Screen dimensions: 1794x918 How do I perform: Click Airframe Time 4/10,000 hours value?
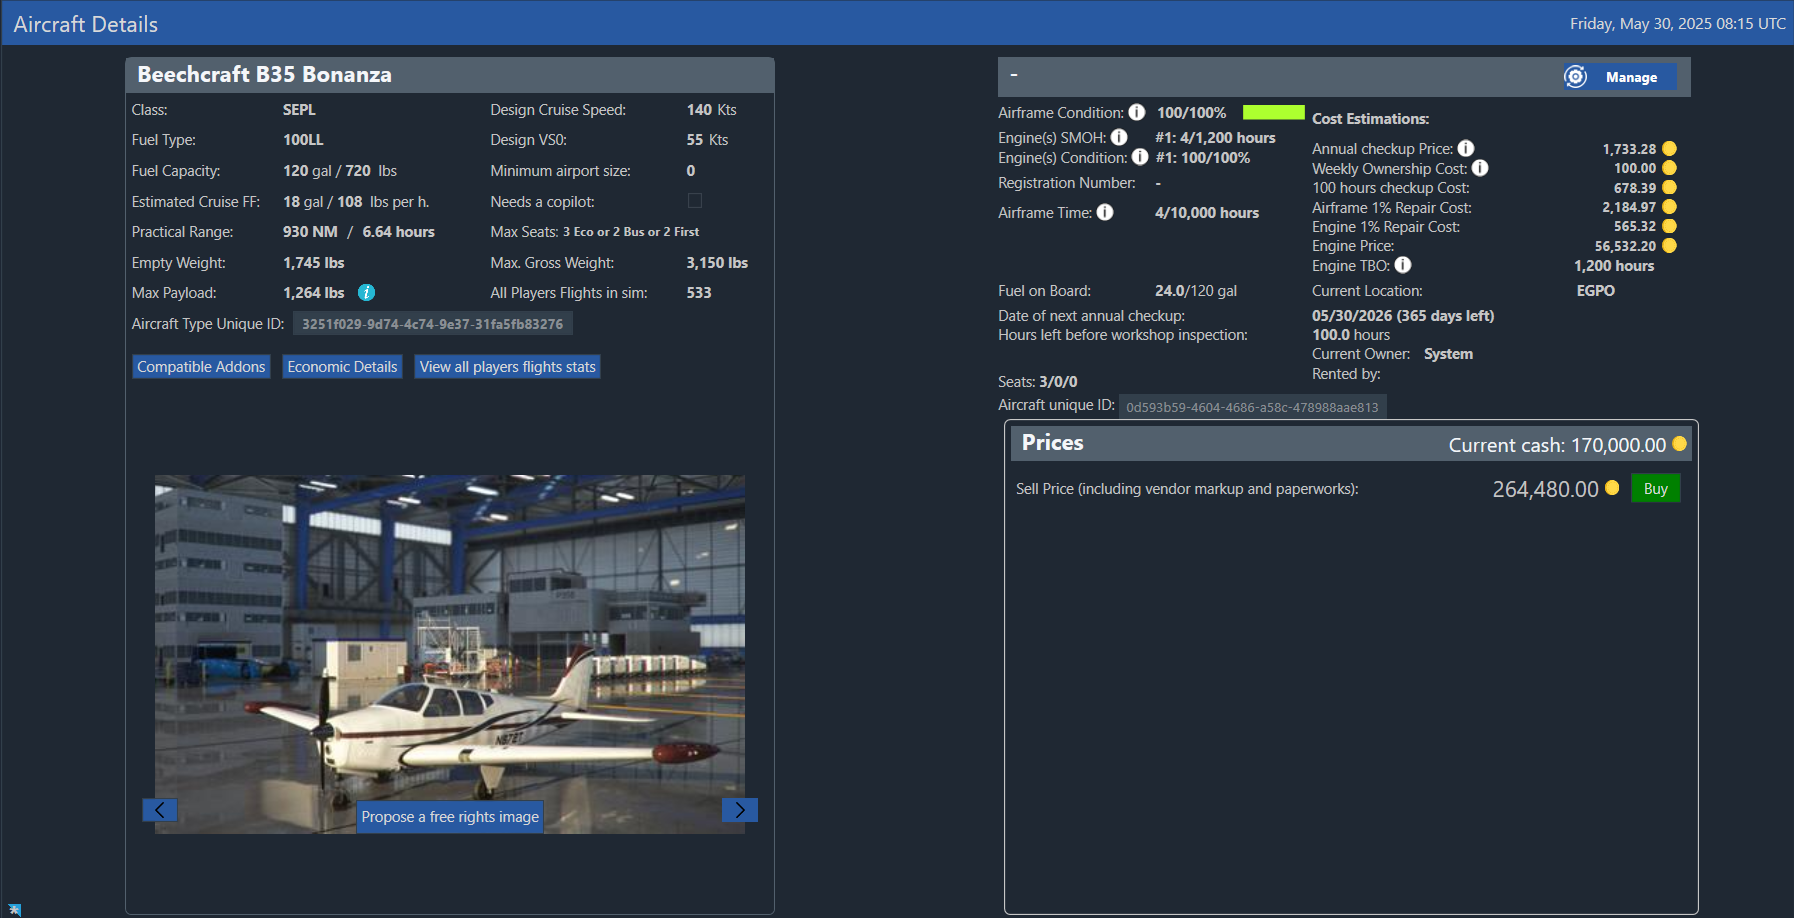click(1207, 213)
